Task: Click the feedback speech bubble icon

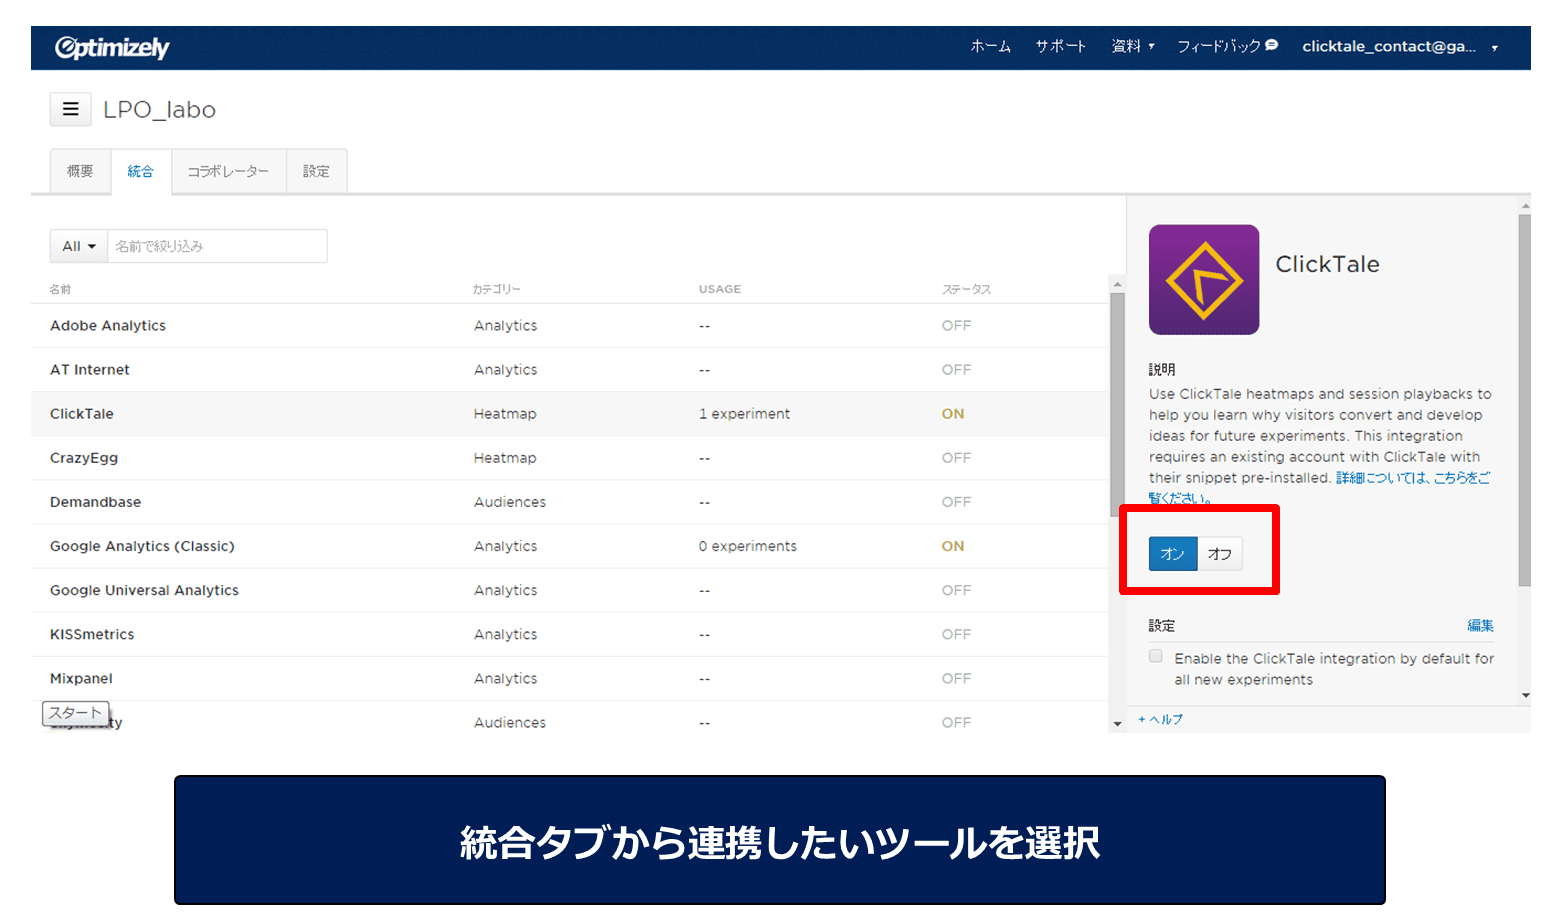Action: [1271, 45]
